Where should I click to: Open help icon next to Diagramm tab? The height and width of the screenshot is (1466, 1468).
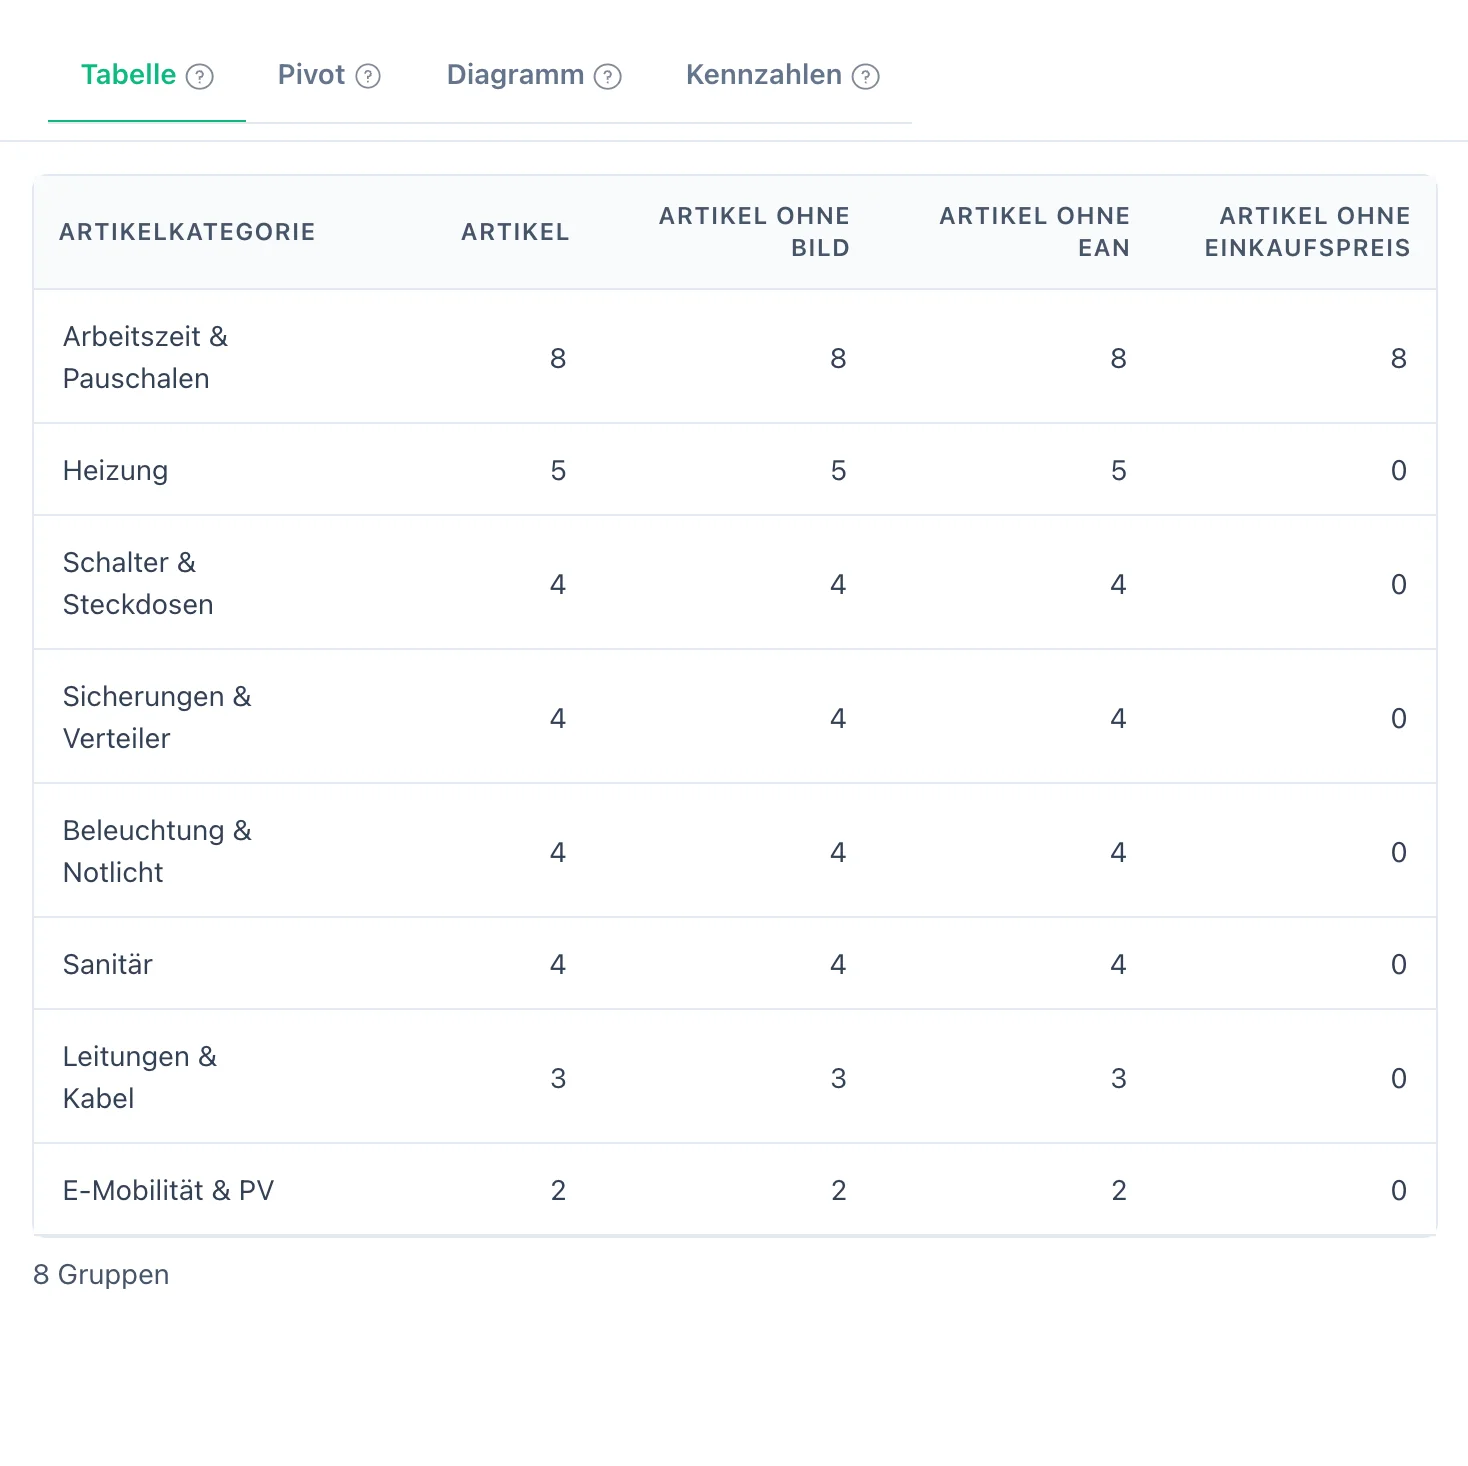coord(608,77)
